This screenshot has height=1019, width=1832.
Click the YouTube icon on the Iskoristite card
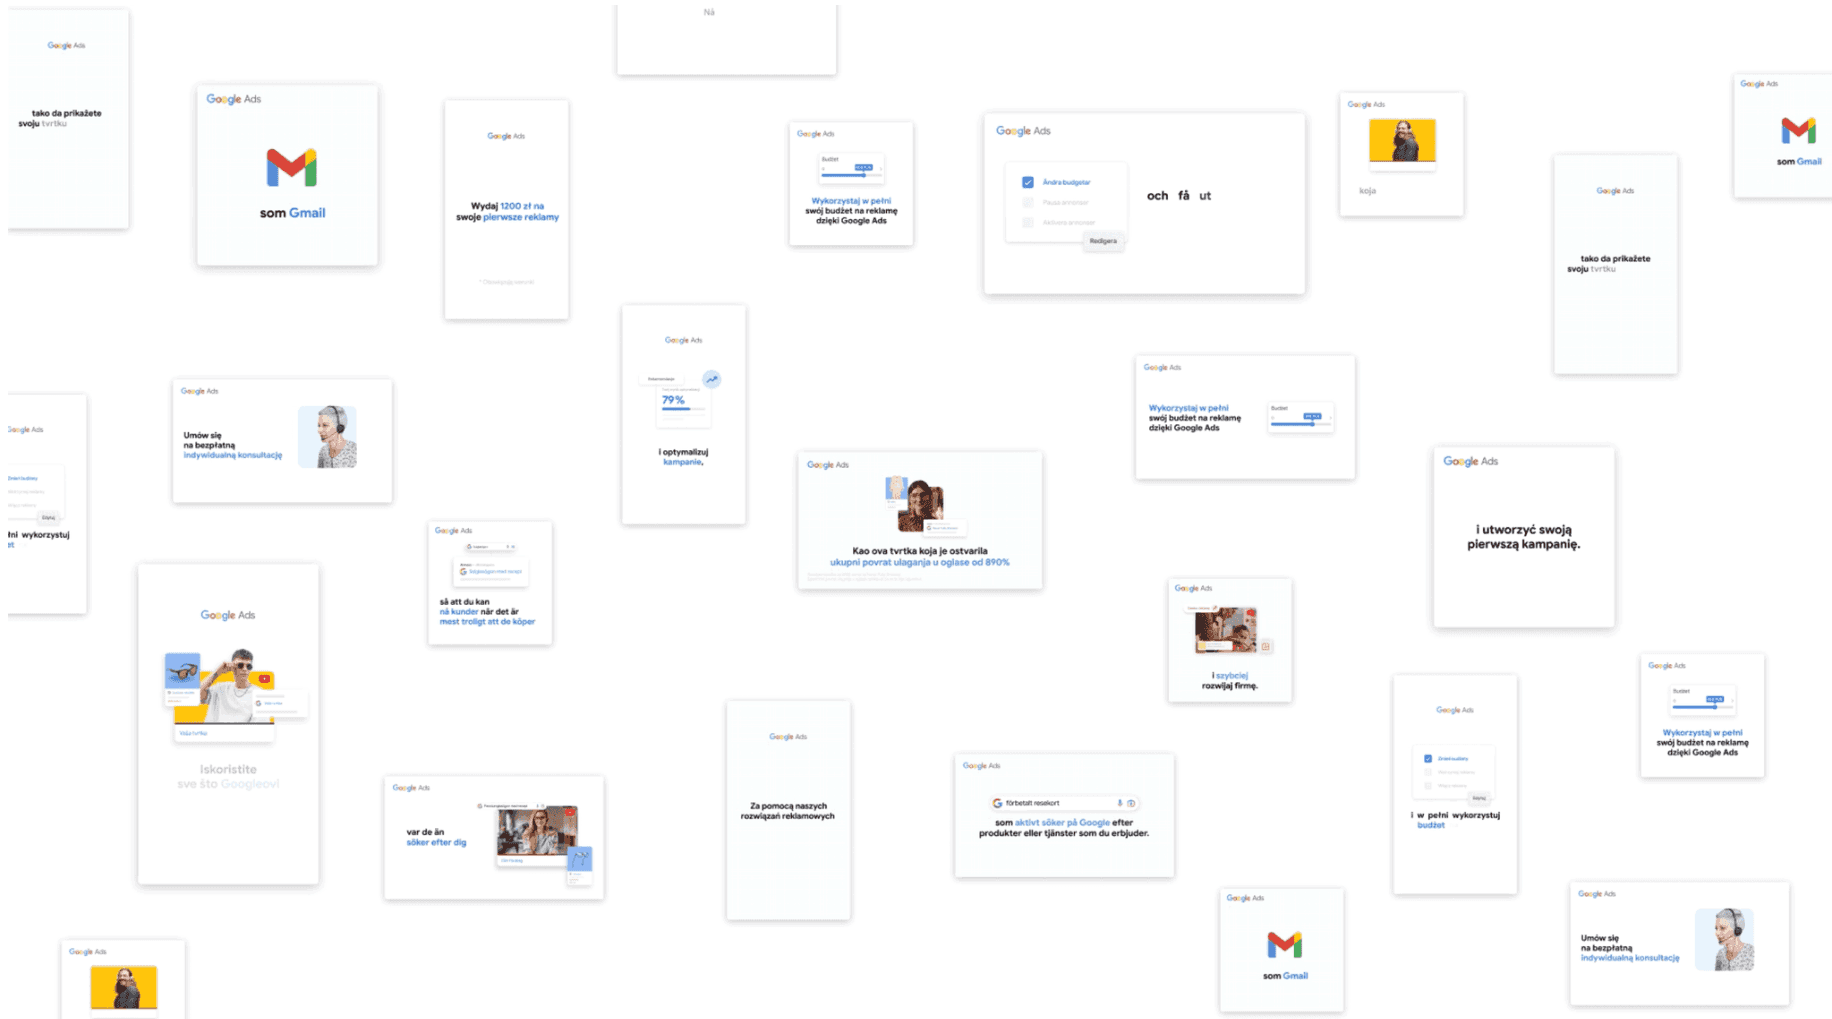point(264,679)
